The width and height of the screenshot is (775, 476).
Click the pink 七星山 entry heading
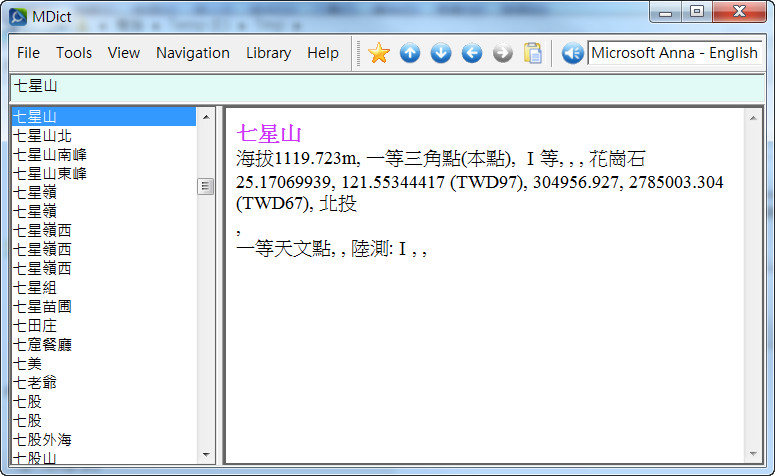(x=268, y=134)
